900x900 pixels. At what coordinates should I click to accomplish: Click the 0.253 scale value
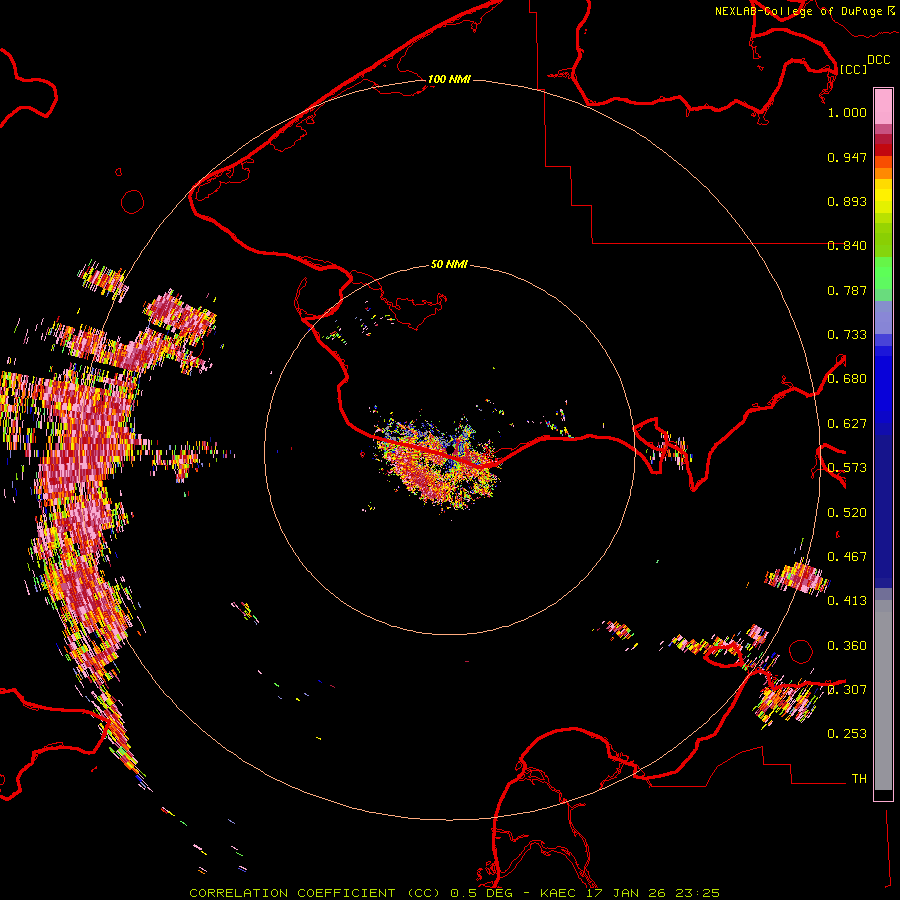coord(847,734)
